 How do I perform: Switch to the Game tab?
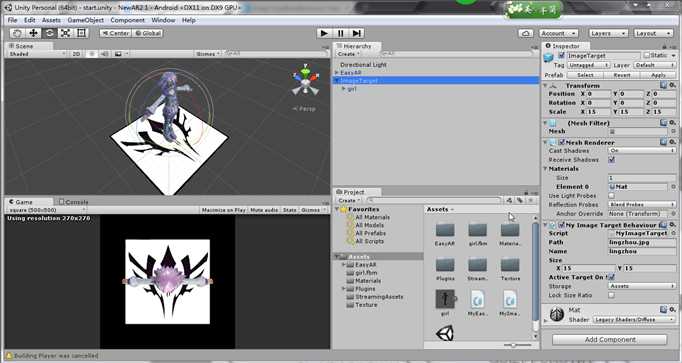(x=21, y=202)
